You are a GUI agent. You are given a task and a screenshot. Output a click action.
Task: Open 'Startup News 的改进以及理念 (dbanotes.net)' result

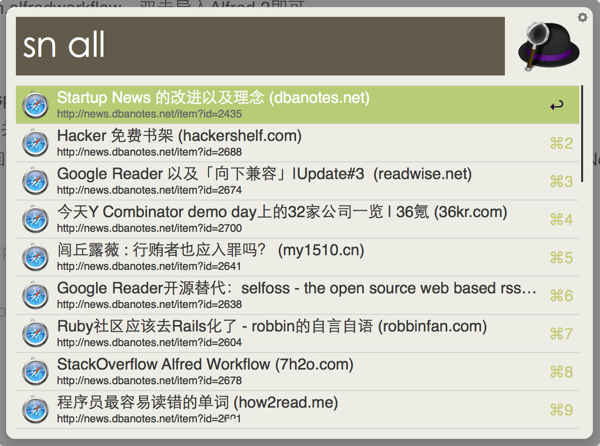(x=297, y=105)
